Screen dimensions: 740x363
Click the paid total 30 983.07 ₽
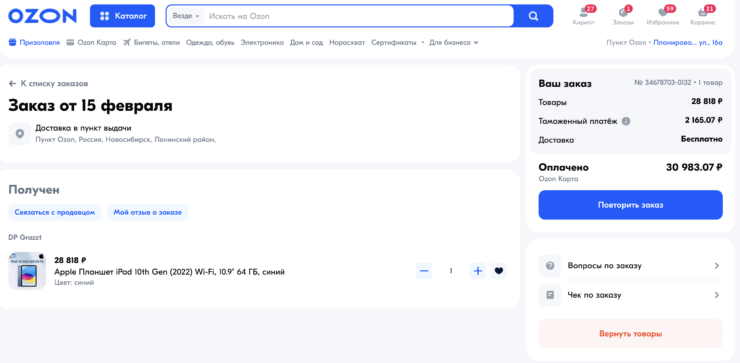pyautogui.click(x=694, y=167)
